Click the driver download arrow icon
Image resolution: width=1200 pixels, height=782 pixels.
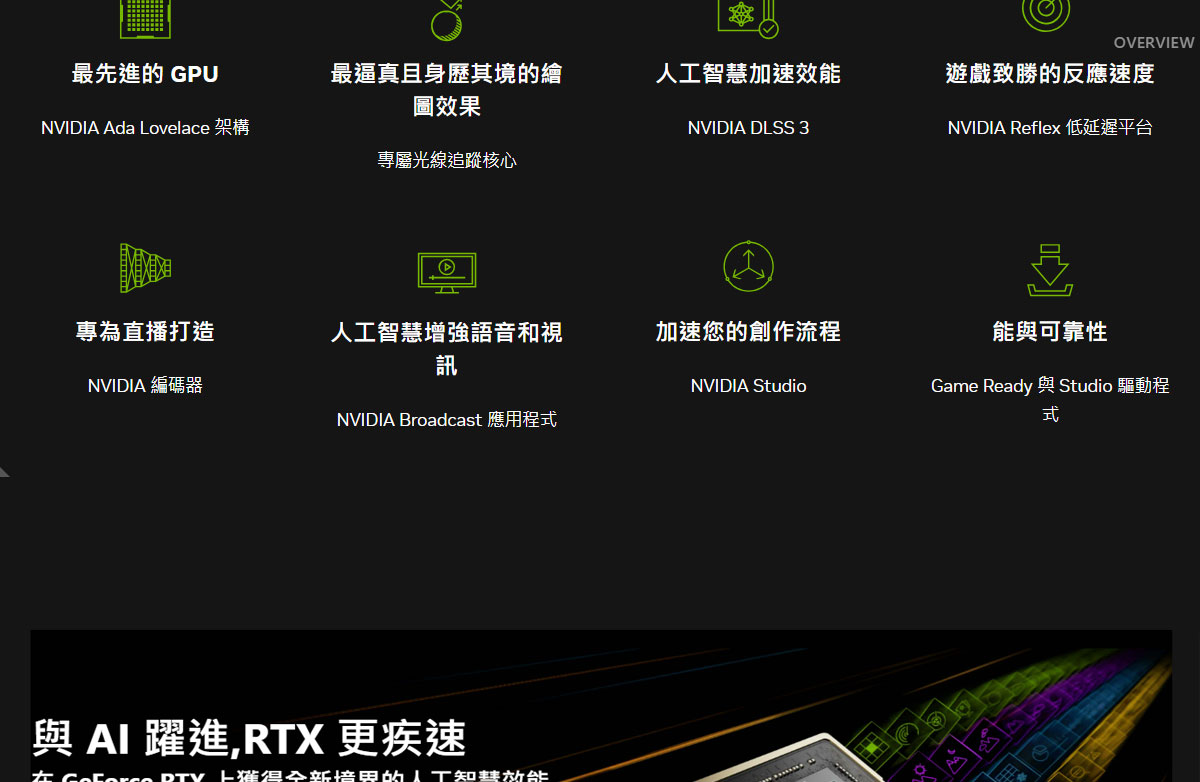[1050, 270]
